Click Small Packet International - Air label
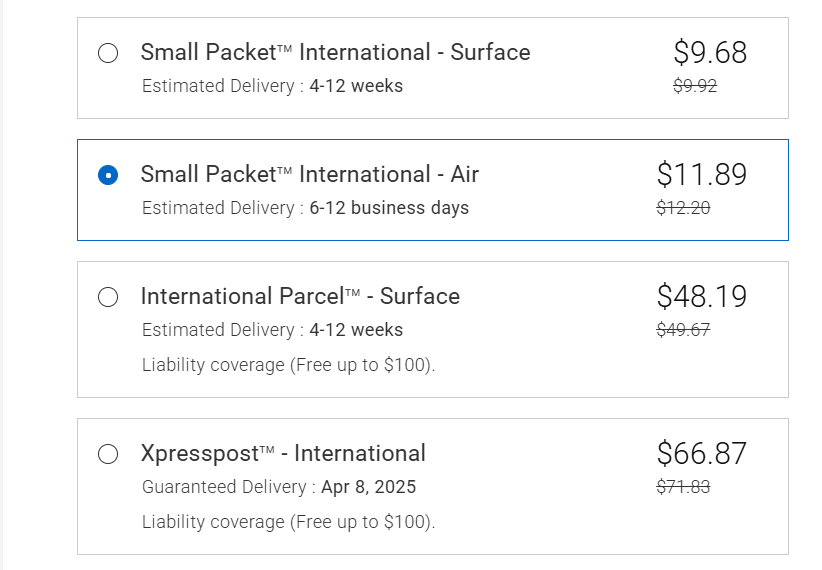This screenshot has height=570, width=822. click(309, 174)
